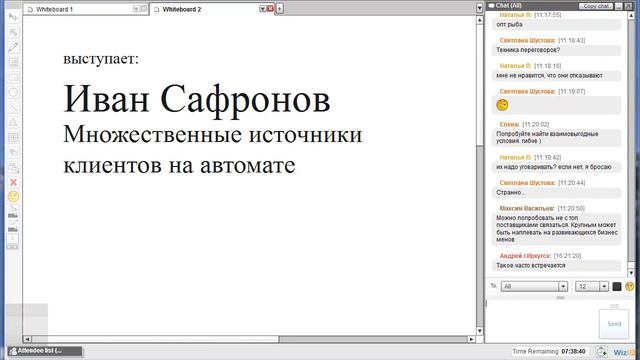This screenshot has height=360, width=640.
Task: Close the Whiteboard 2 tab
Action: pyautogui.click(x=270, y=9)
